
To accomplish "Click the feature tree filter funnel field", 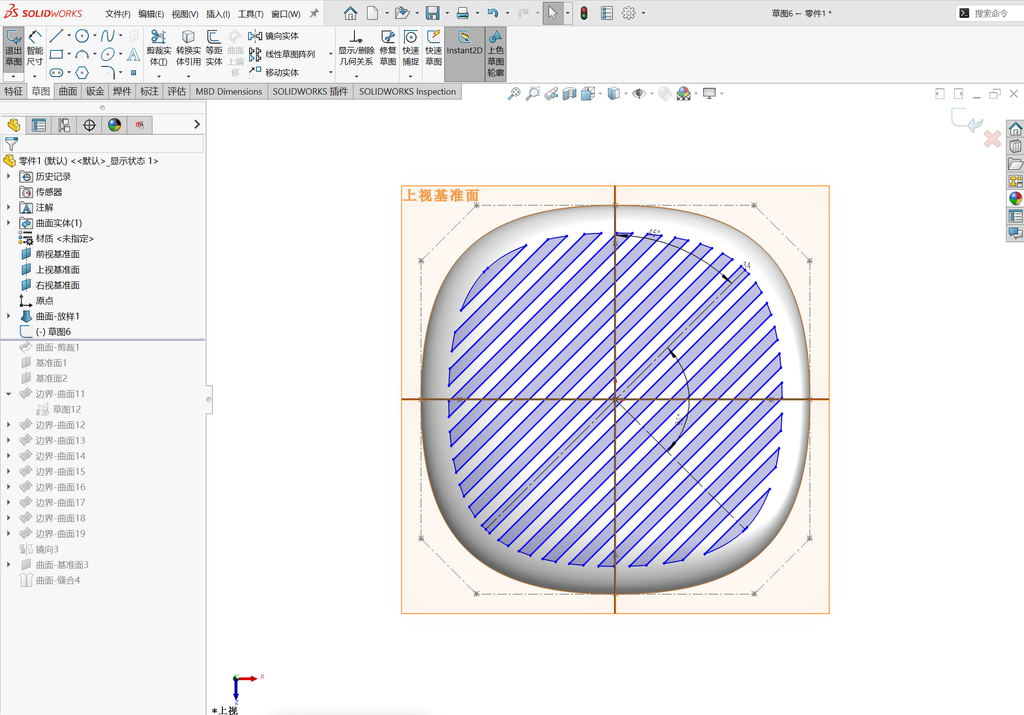I will click(103, 144).
